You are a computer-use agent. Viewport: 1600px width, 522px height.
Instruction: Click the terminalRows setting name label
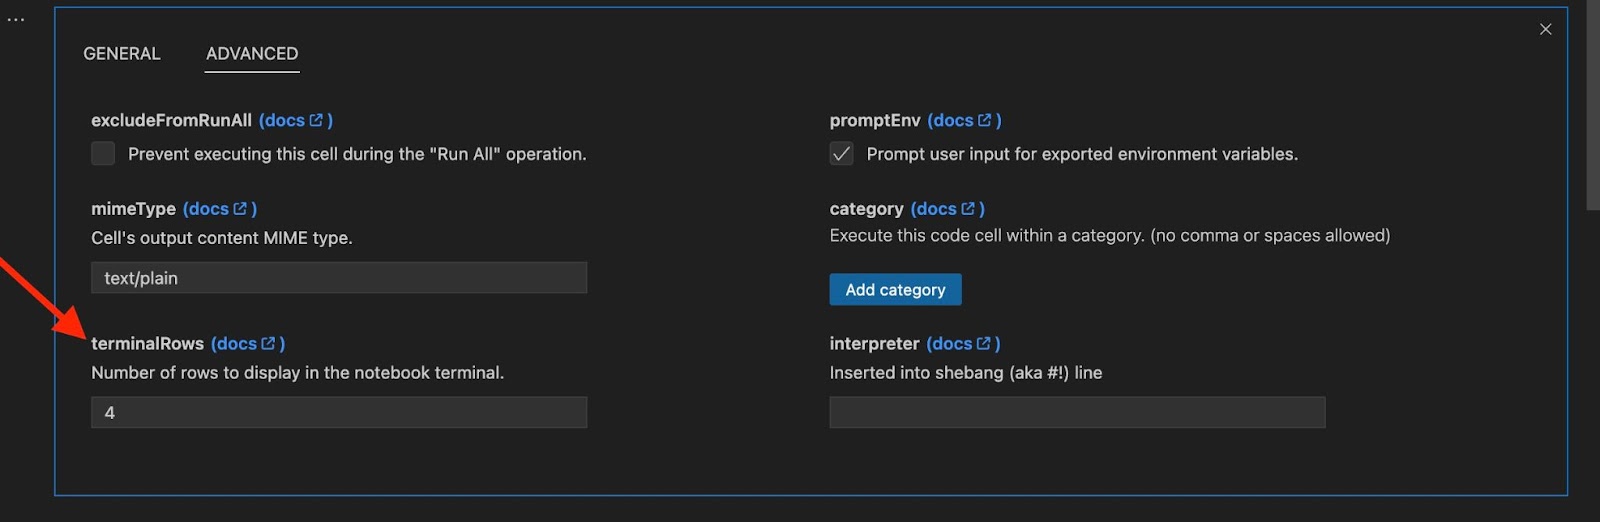(147, 344)
